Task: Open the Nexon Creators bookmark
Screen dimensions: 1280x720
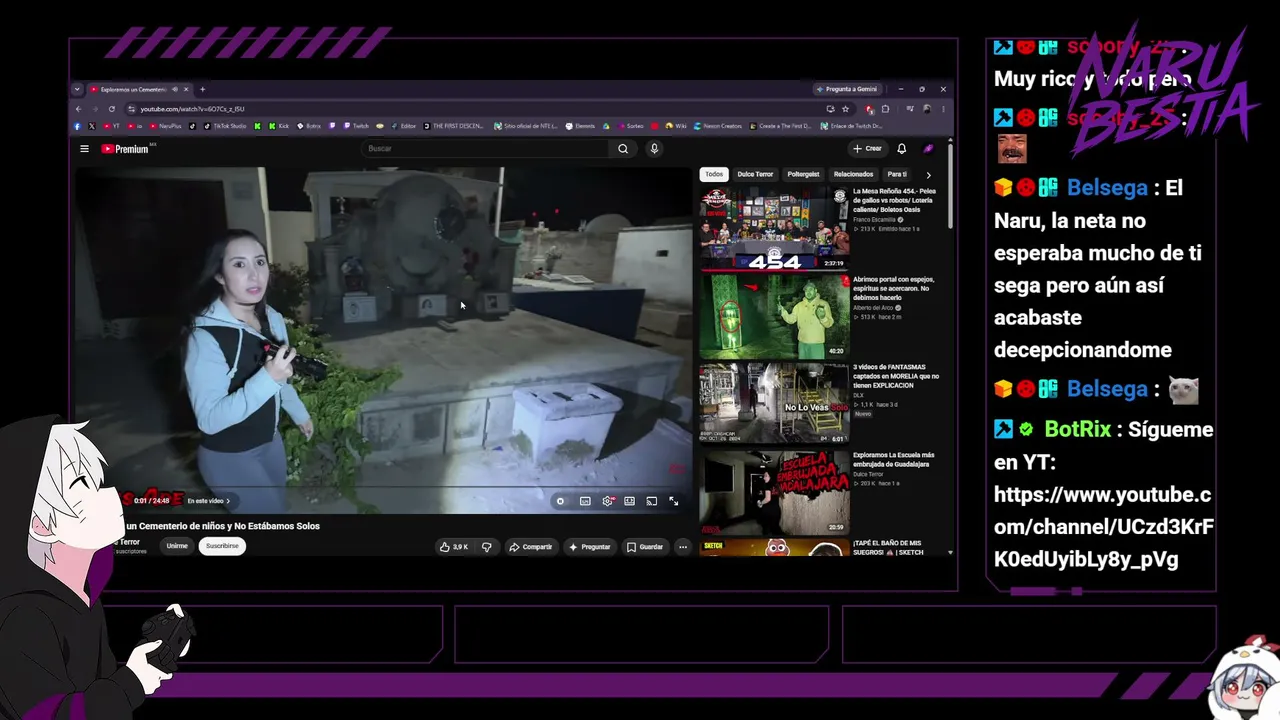Action: pos(718,126)
